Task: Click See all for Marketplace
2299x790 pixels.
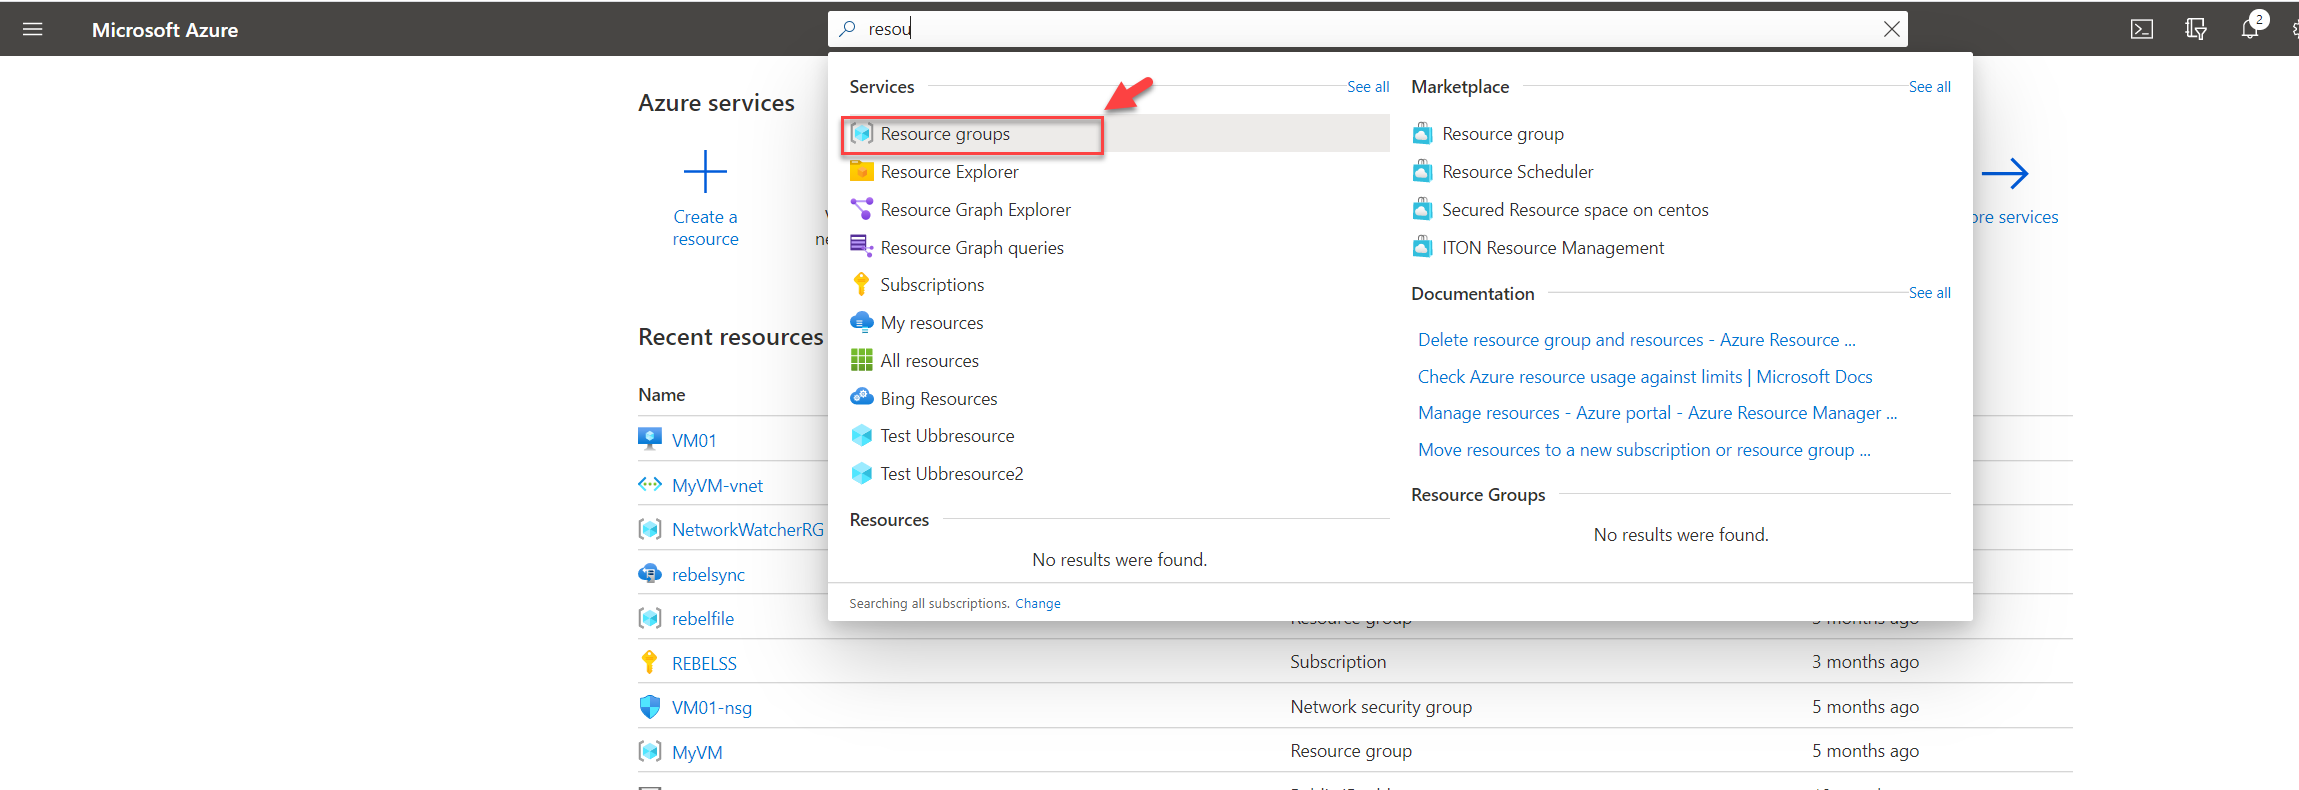Action: pos(1929,87)
